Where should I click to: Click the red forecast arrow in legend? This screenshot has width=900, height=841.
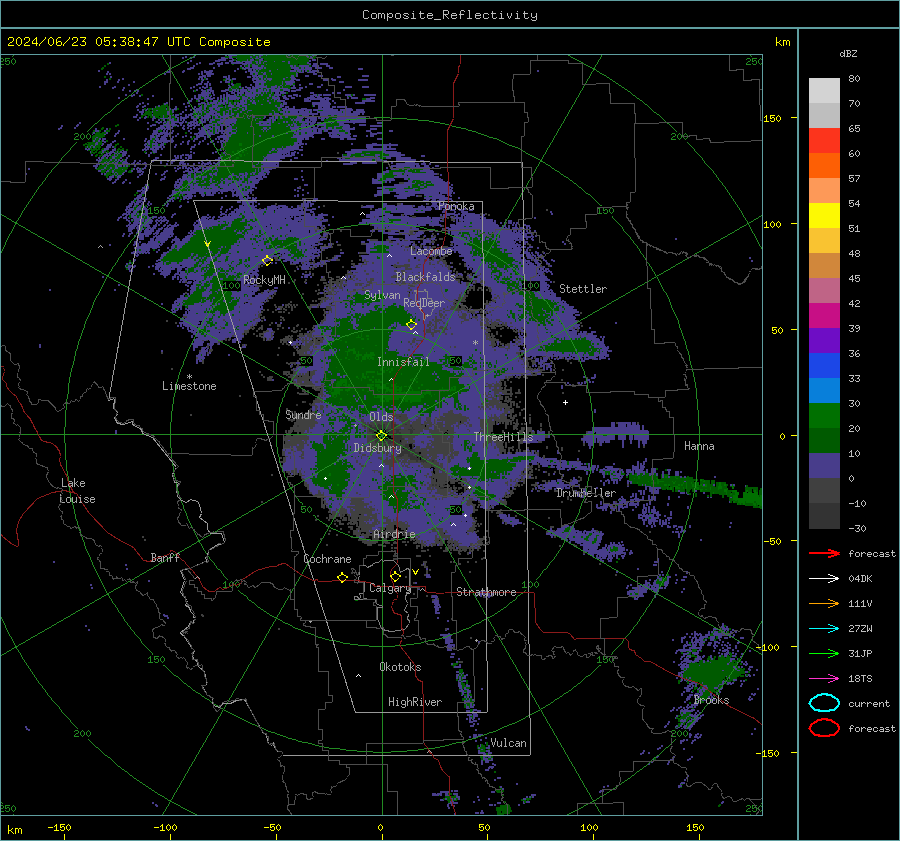pyautogui.click(x=824, y=553)
